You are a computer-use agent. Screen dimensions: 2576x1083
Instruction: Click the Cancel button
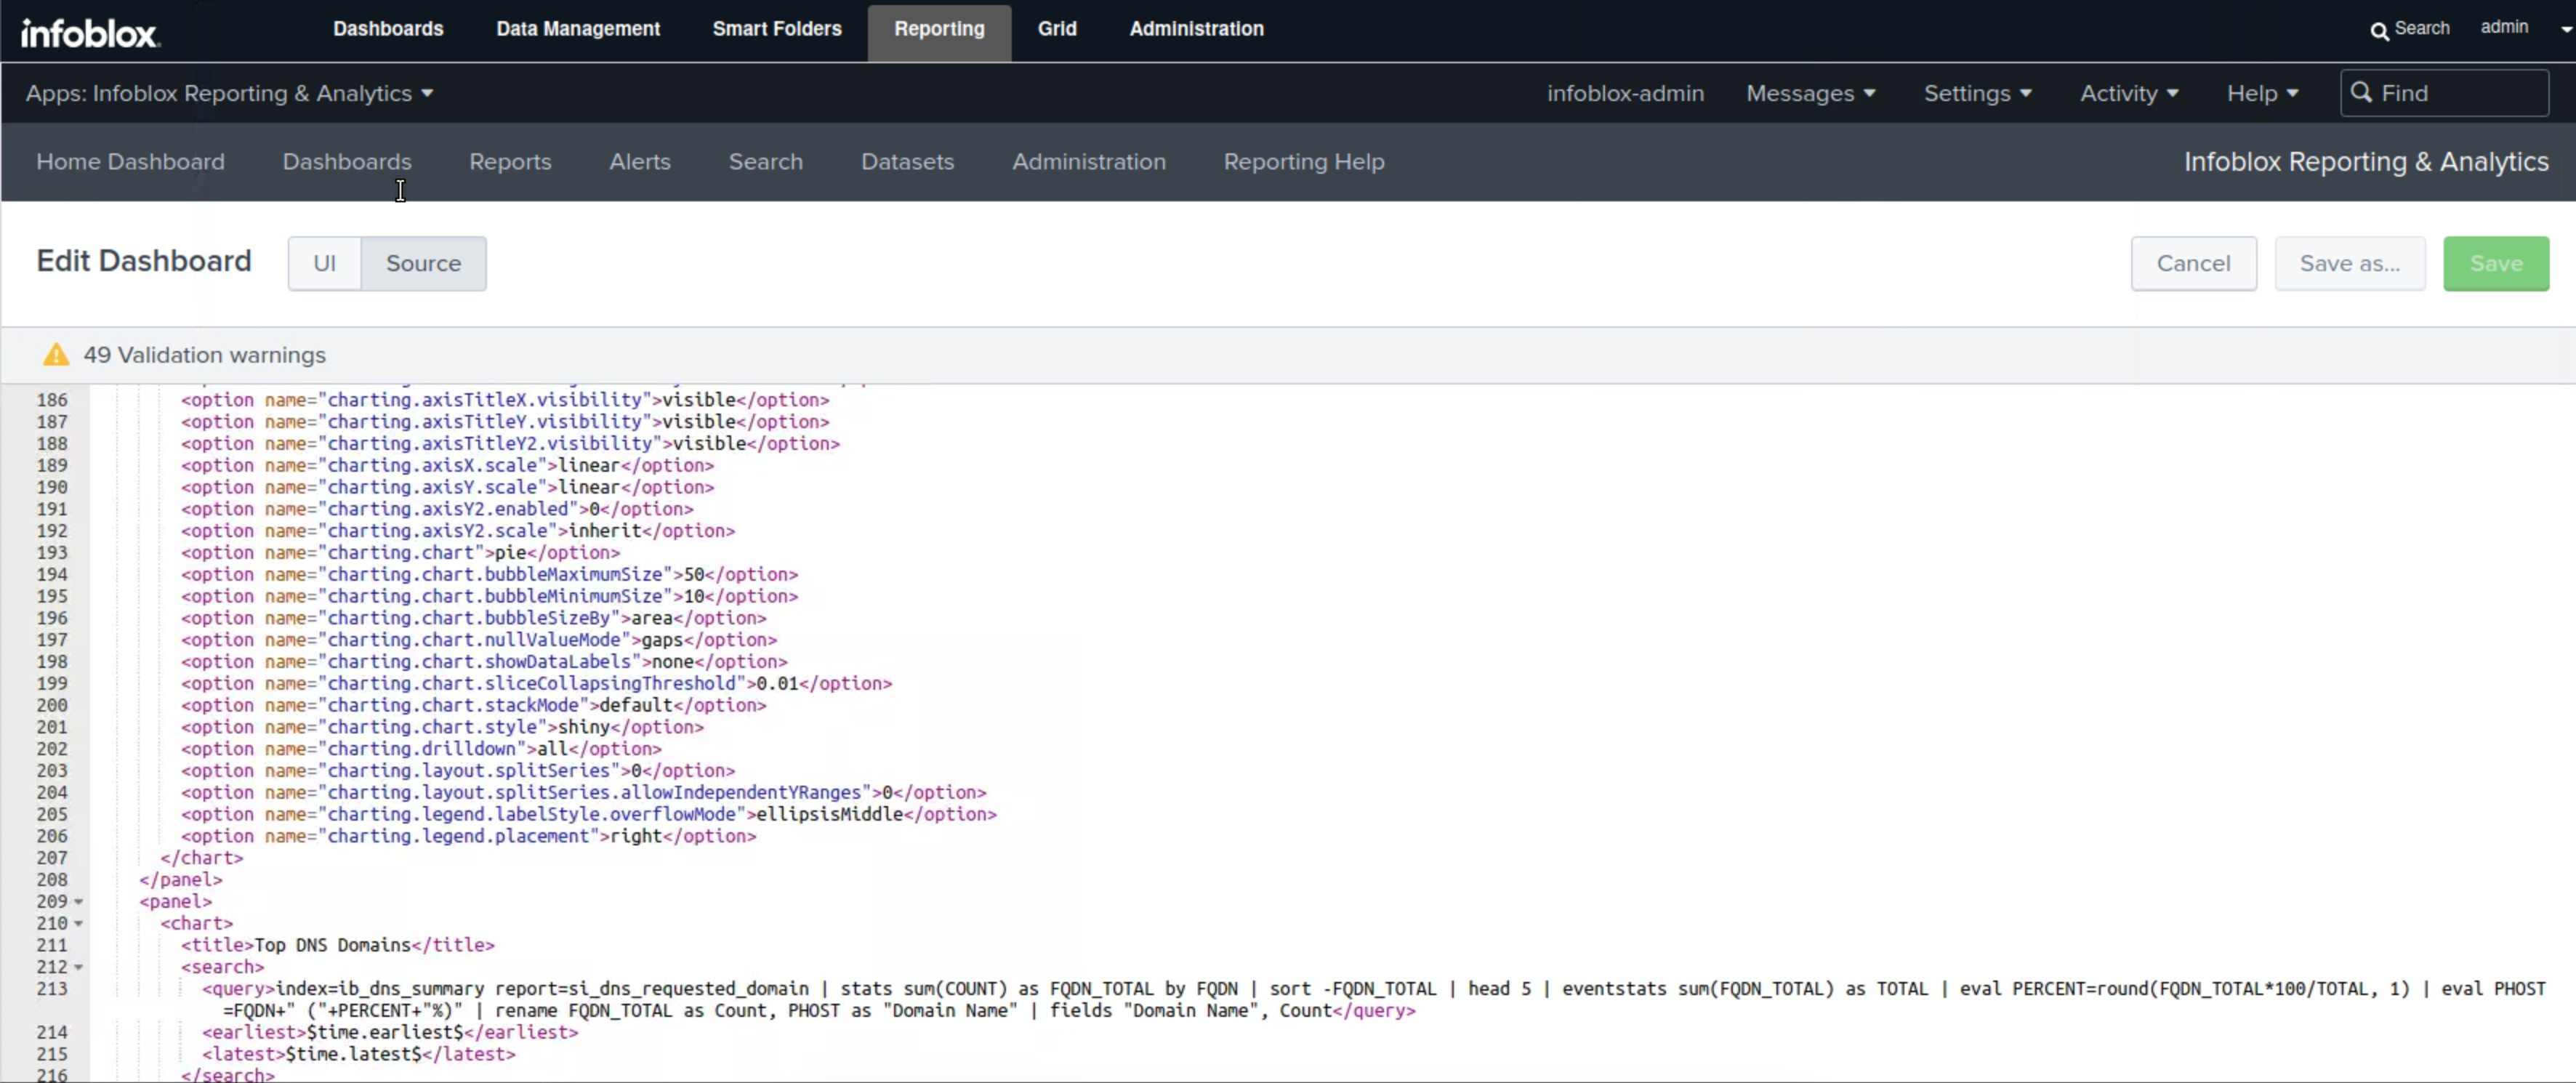click(x=2193, y=263)
